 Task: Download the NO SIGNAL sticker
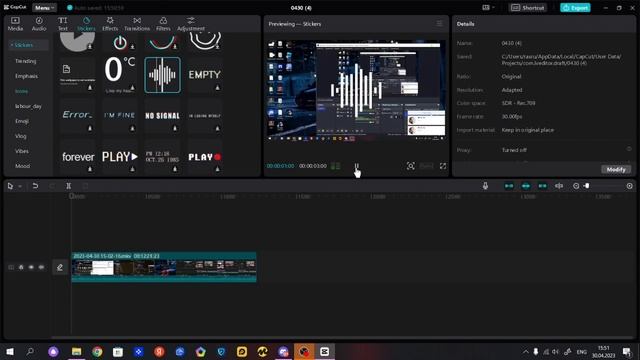[x=175, y=129]
